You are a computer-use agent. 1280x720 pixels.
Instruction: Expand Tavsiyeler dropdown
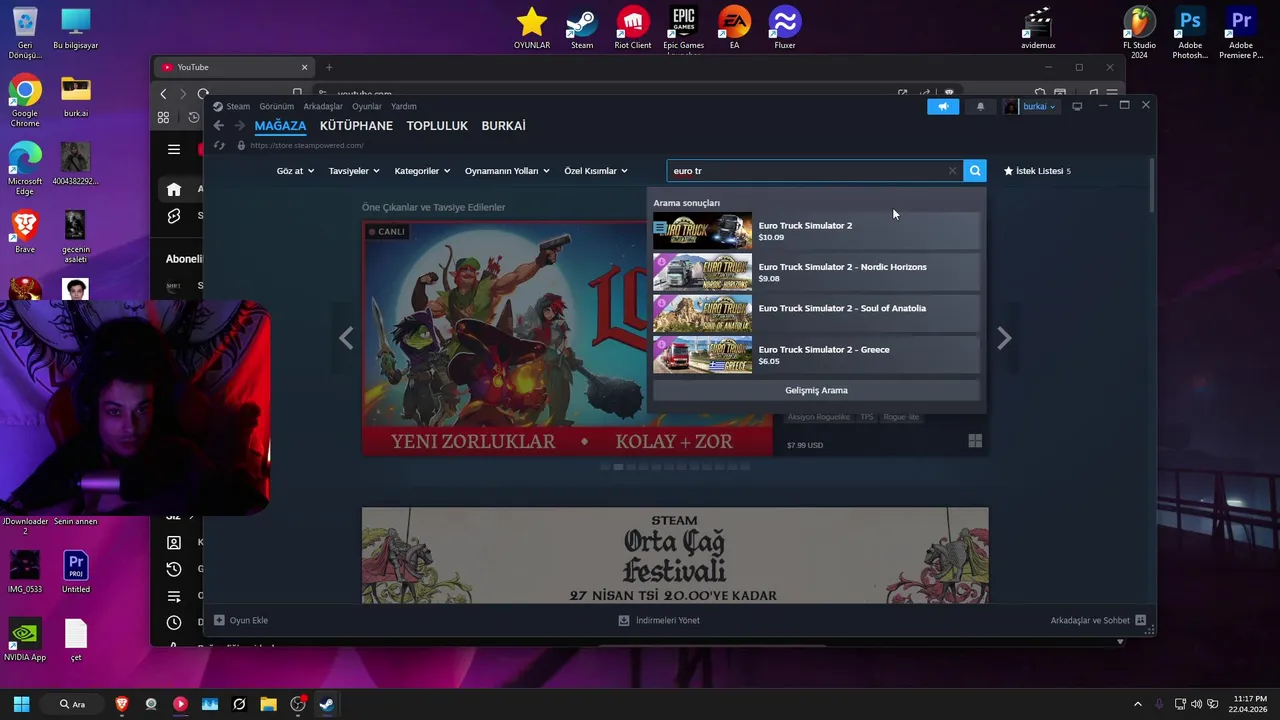(x=354, y=171)
